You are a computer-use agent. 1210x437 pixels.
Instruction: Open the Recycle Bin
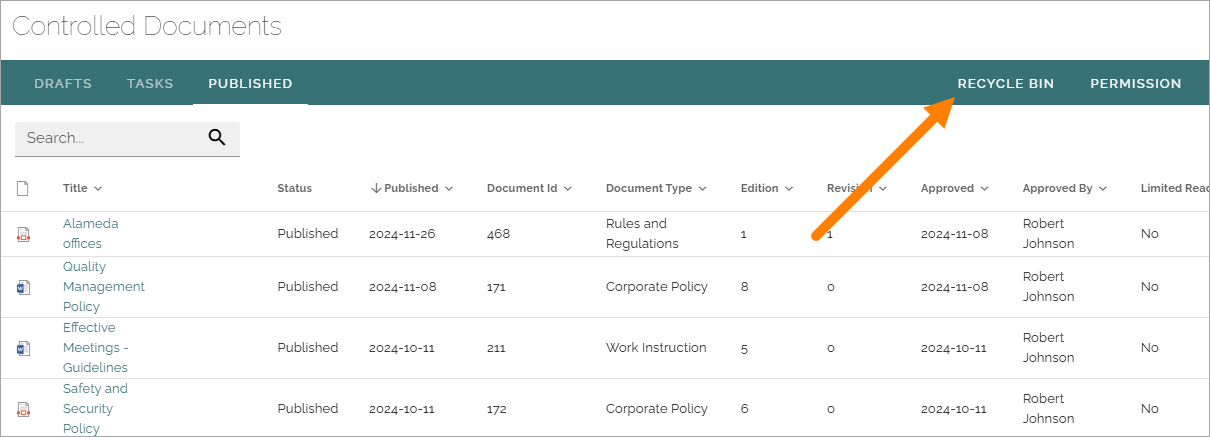pos(1006,84)
